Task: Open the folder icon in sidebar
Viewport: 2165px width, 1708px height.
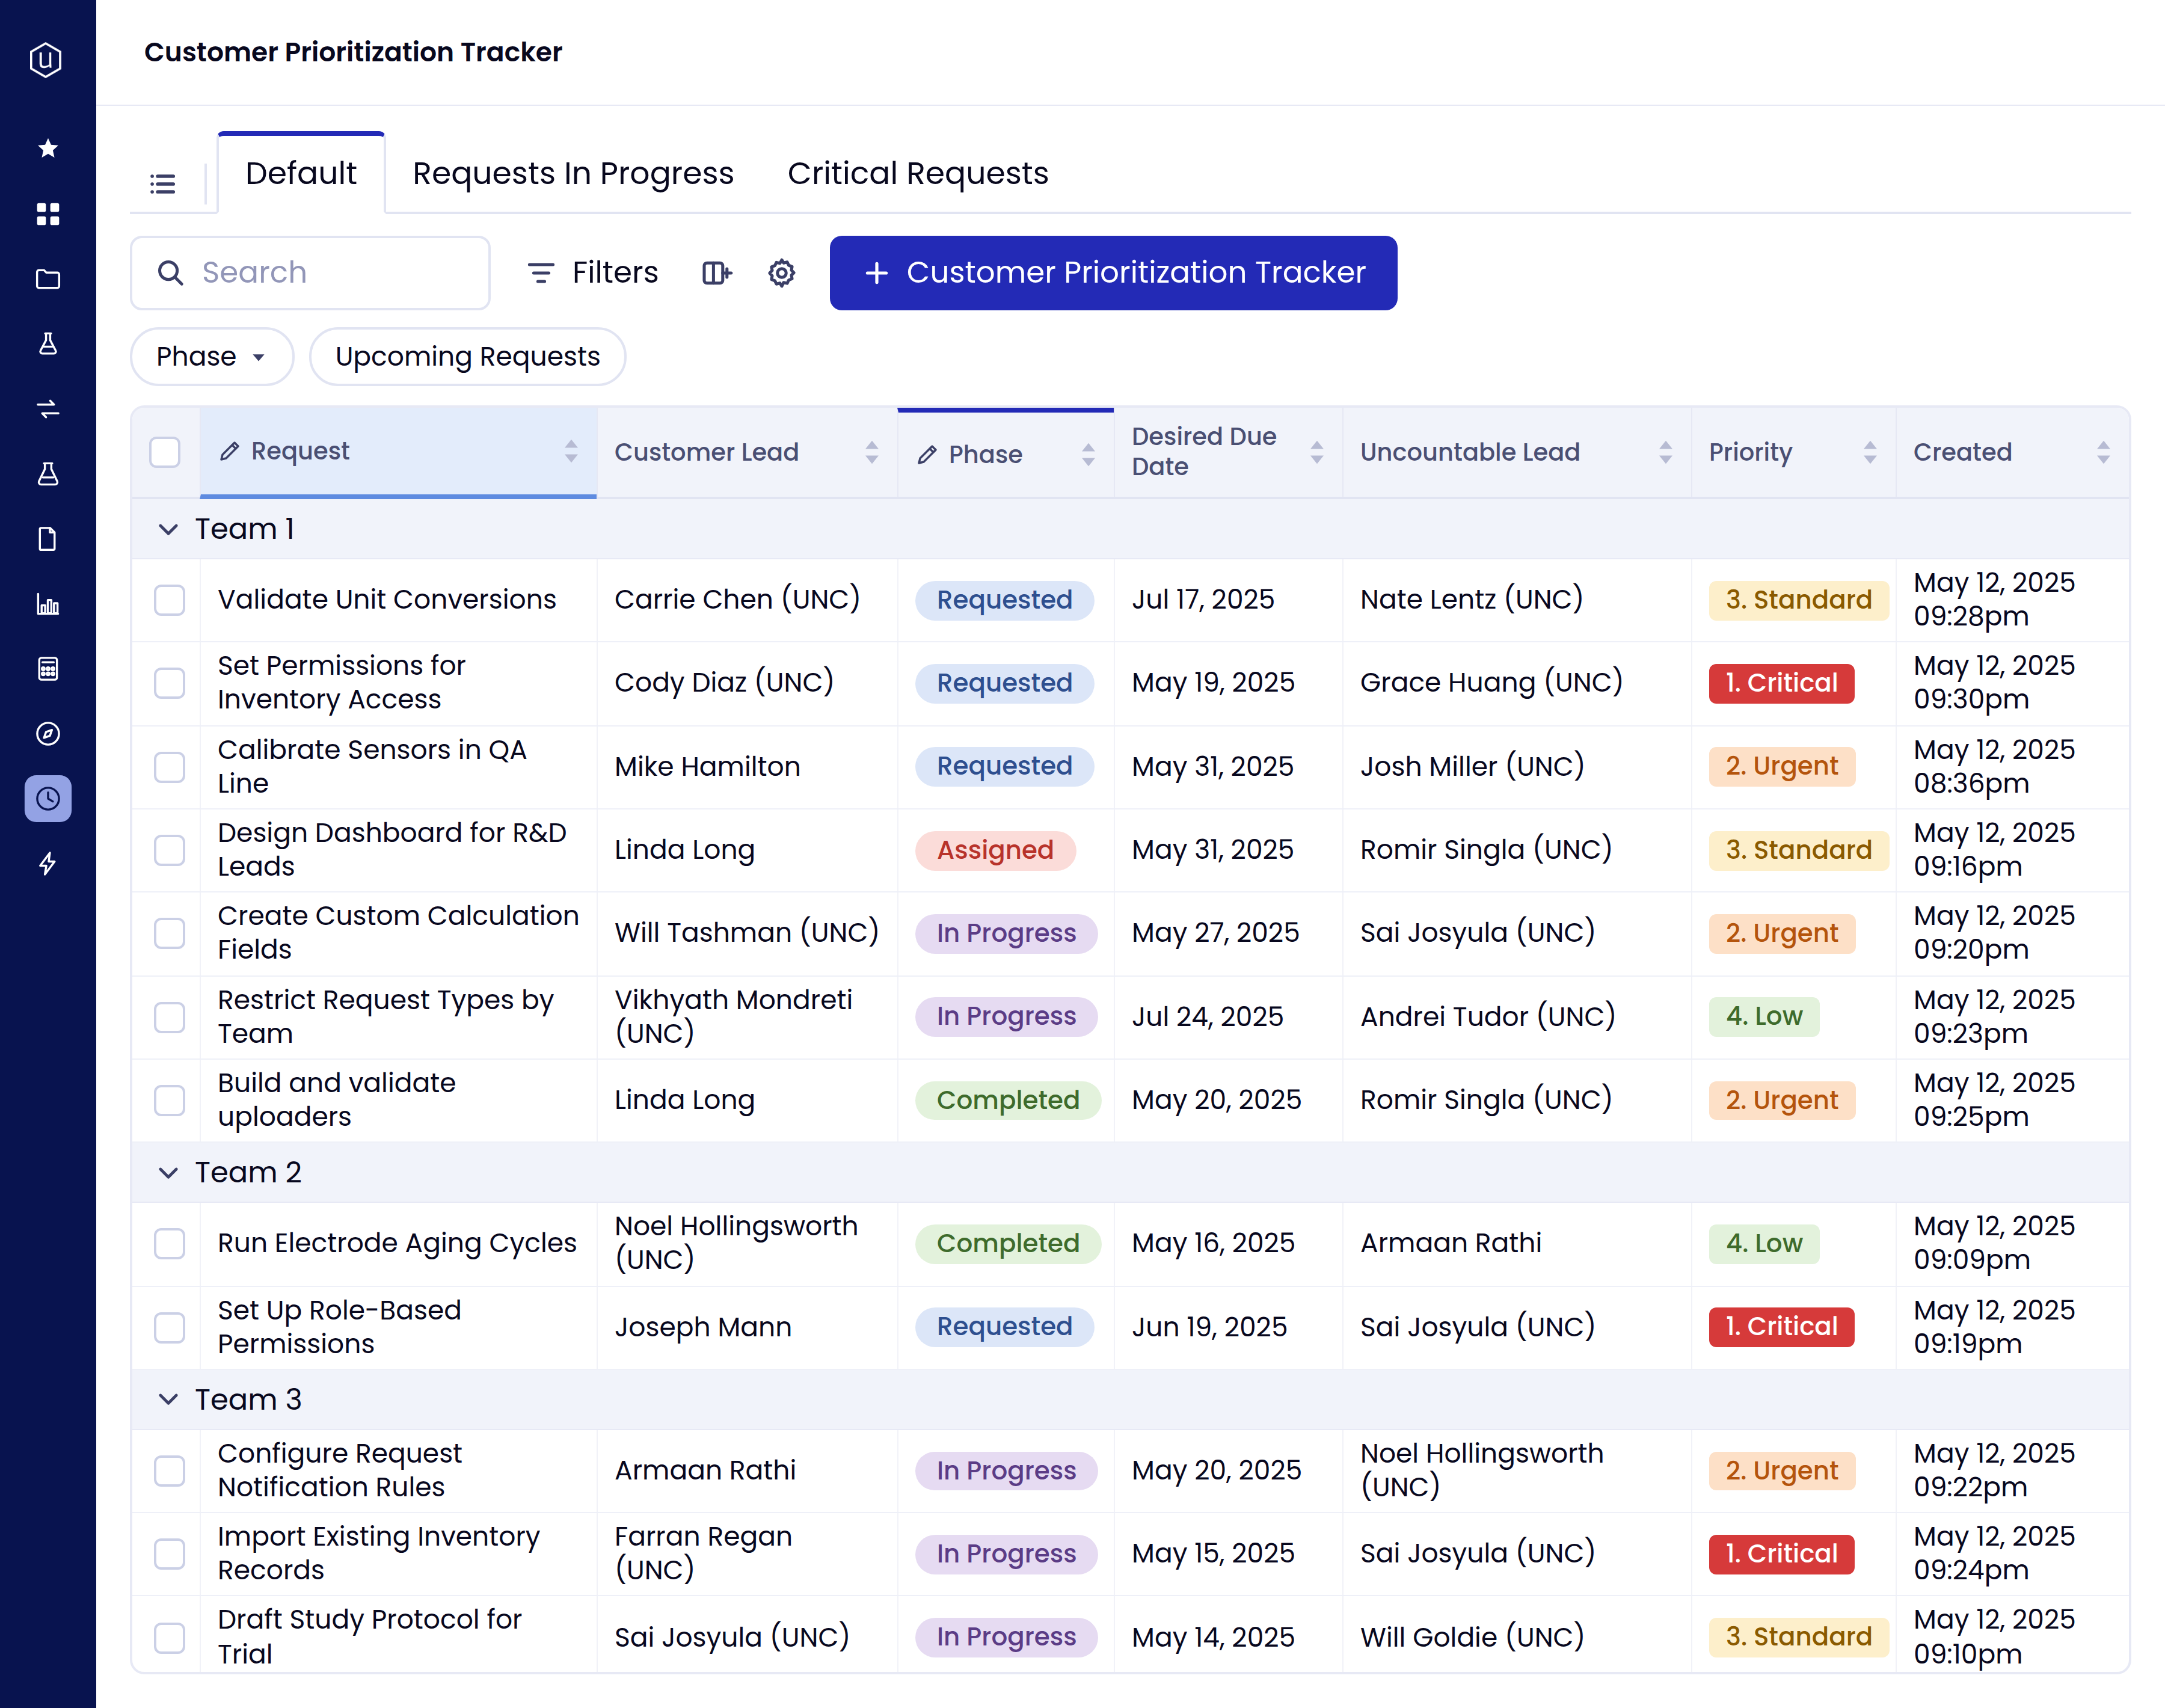Action: coord(47,279)
